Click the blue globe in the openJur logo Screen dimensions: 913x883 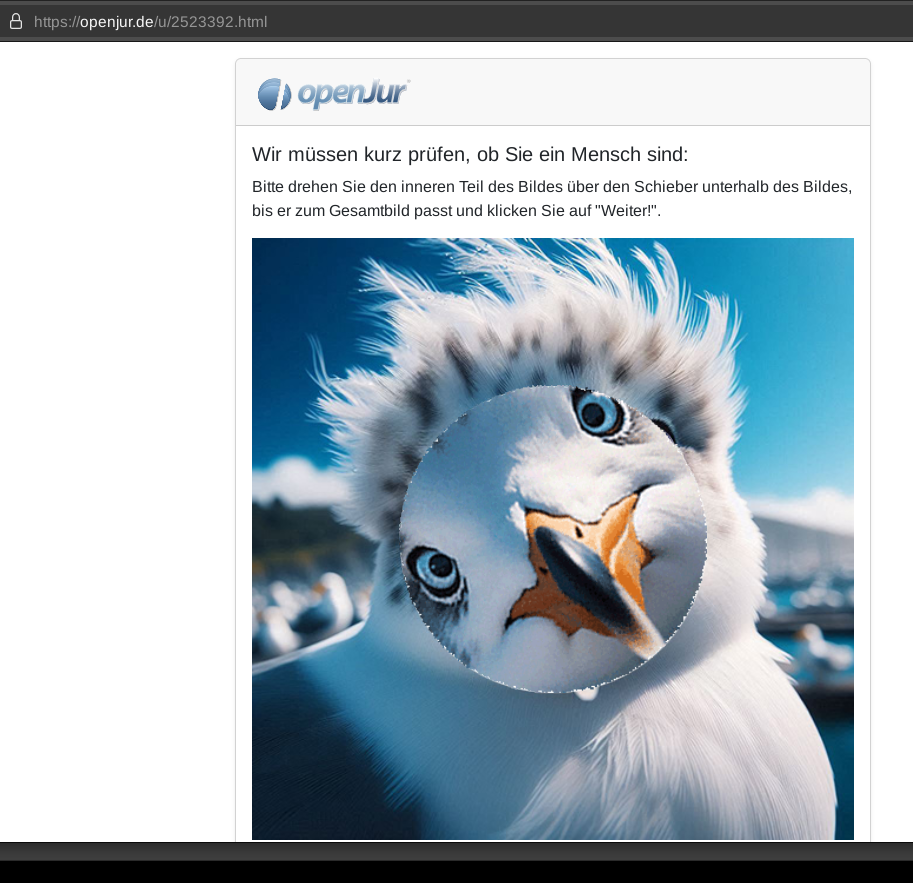pyautogui.click(x=273, y=94)
